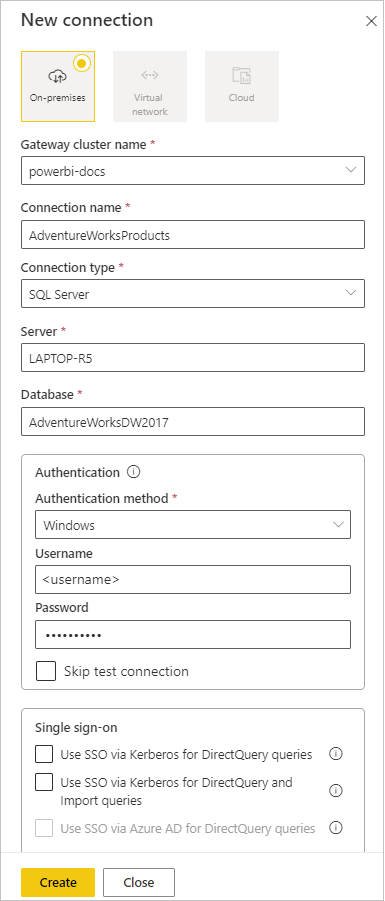Select the Virtual network tile

tap(149, 87)
